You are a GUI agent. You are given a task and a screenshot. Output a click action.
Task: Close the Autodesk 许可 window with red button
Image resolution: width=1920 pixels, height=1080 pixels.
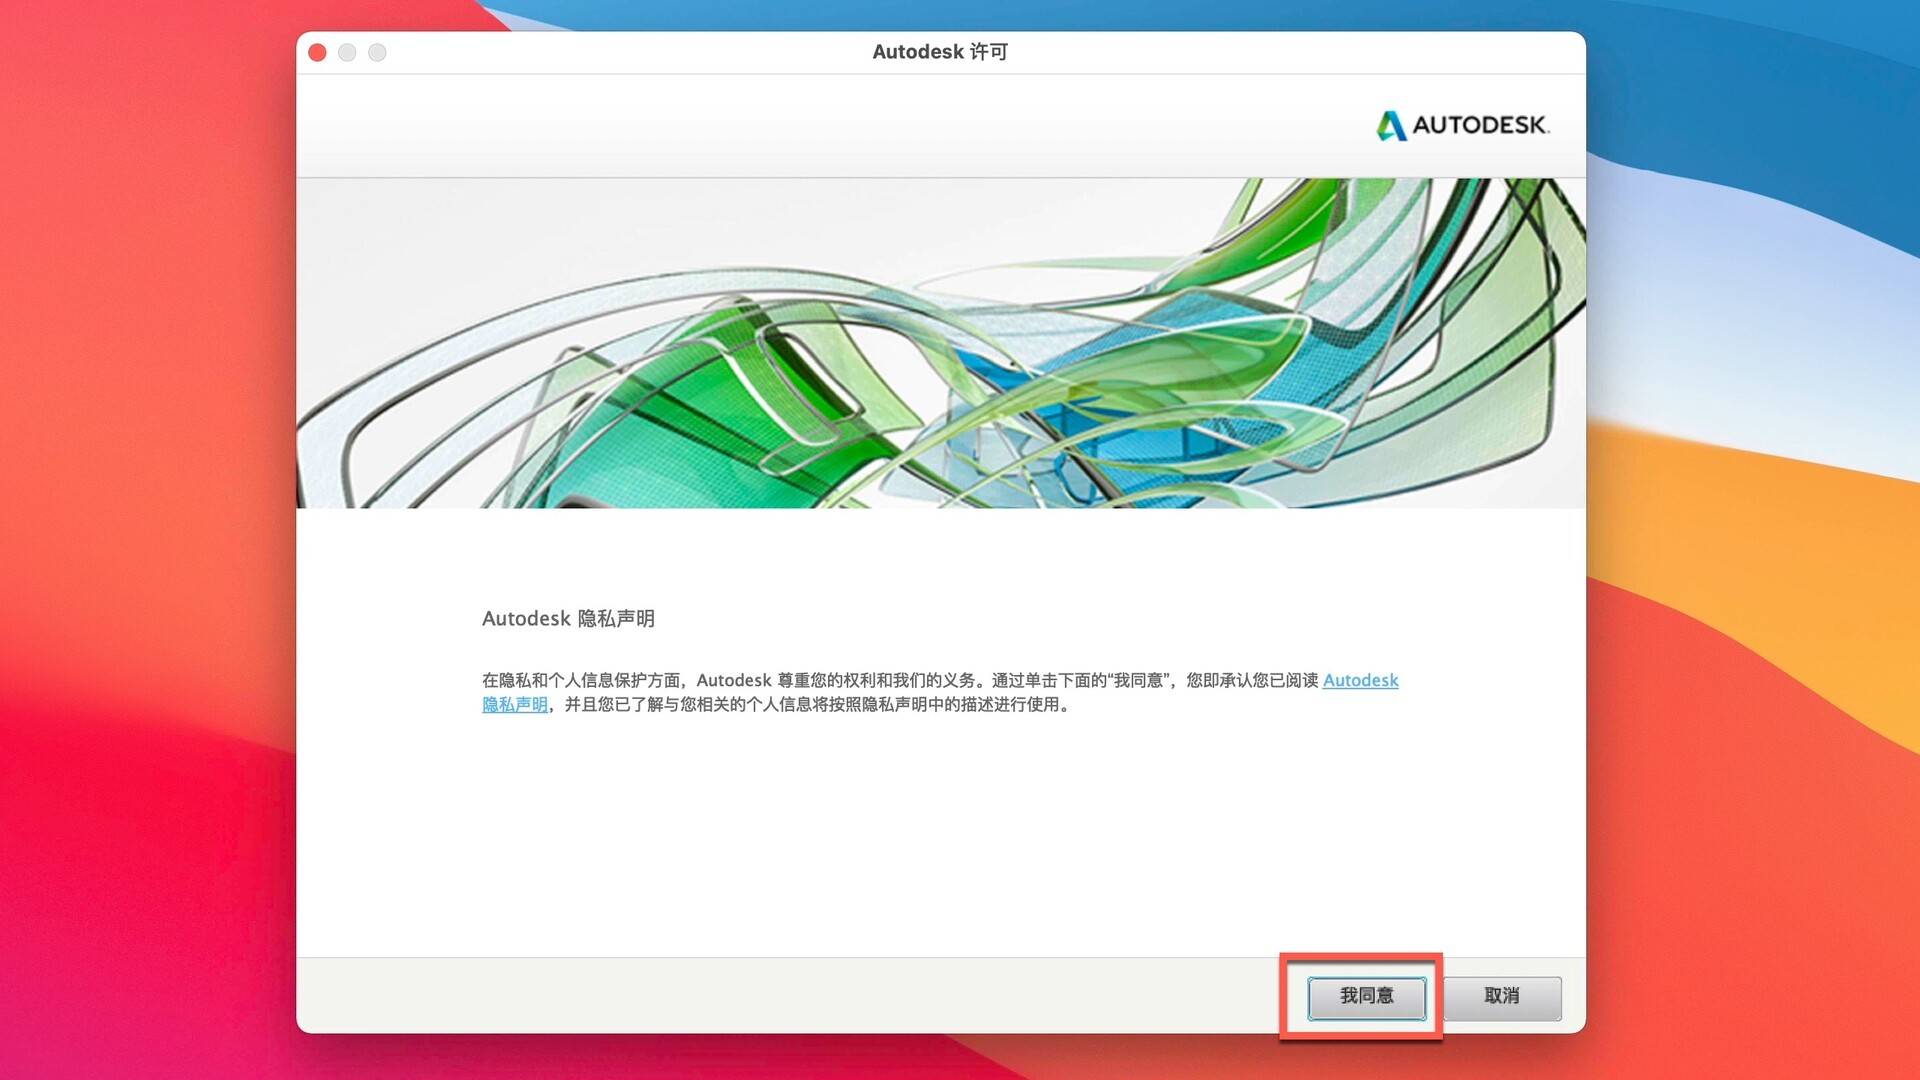[x=317, y=52]
